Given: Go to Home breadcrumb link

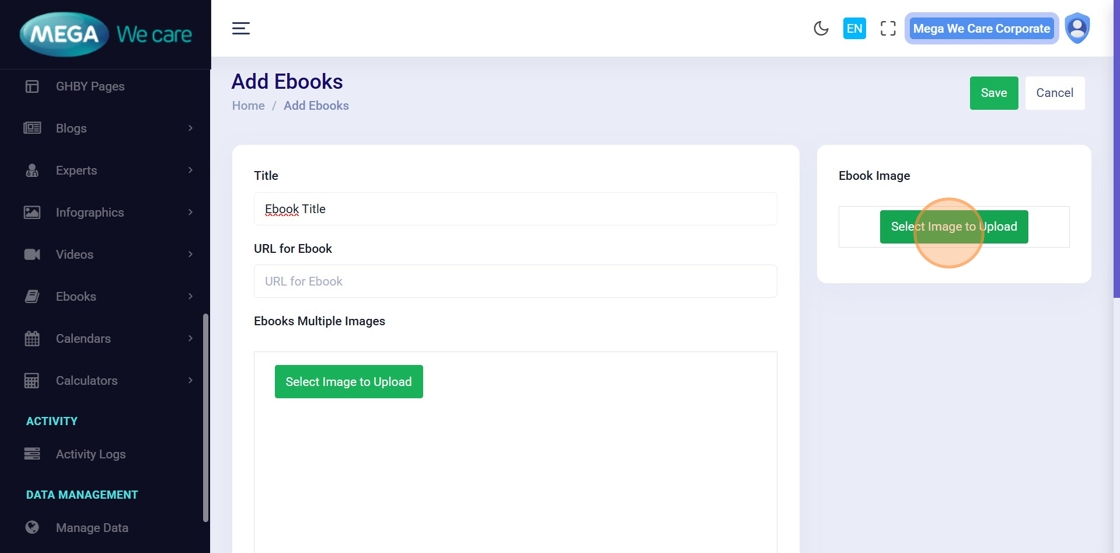Looking at the screenshot, I should 248,106.
